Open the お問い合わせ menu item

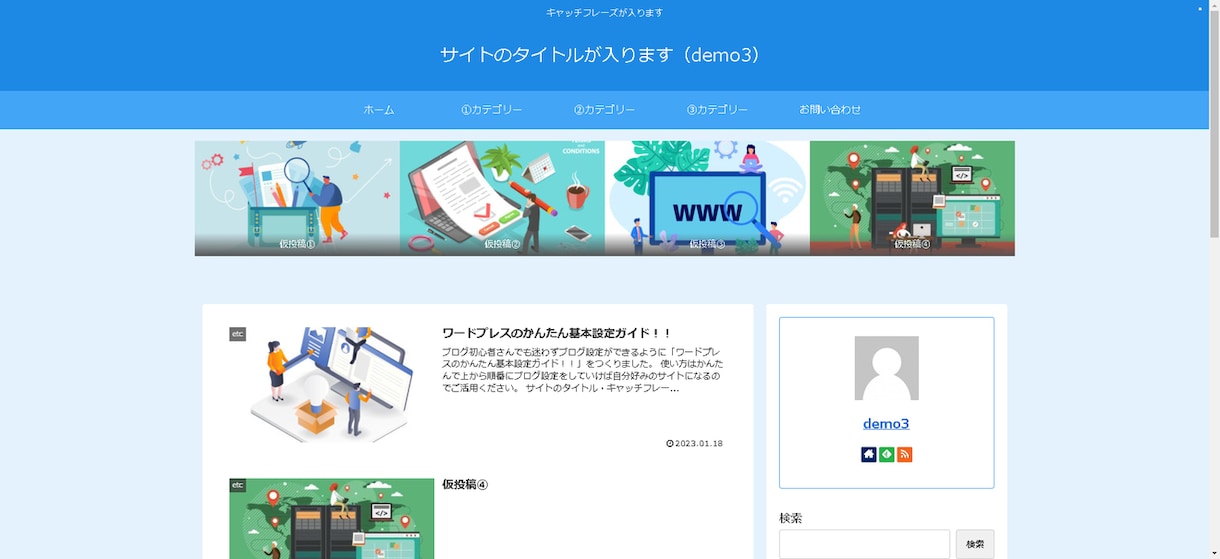click(830, 110)
